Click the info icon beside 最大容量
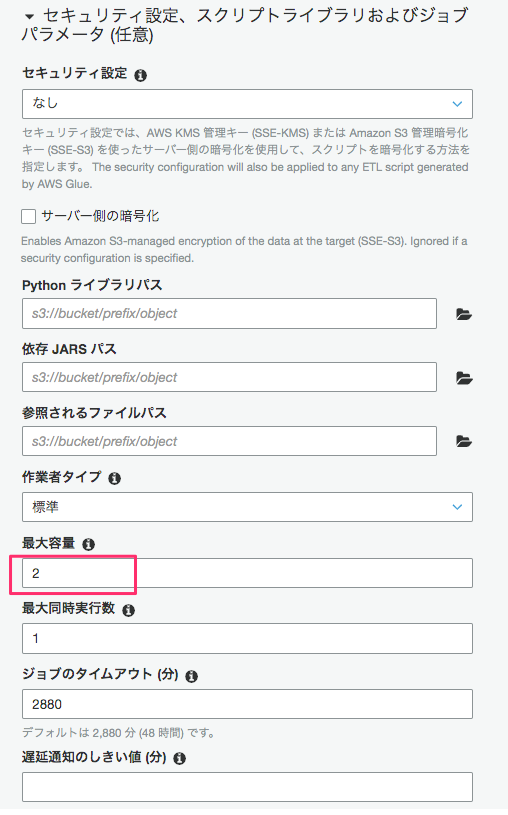The height and width of the screenshot is (815, 508). pos(88,544)
